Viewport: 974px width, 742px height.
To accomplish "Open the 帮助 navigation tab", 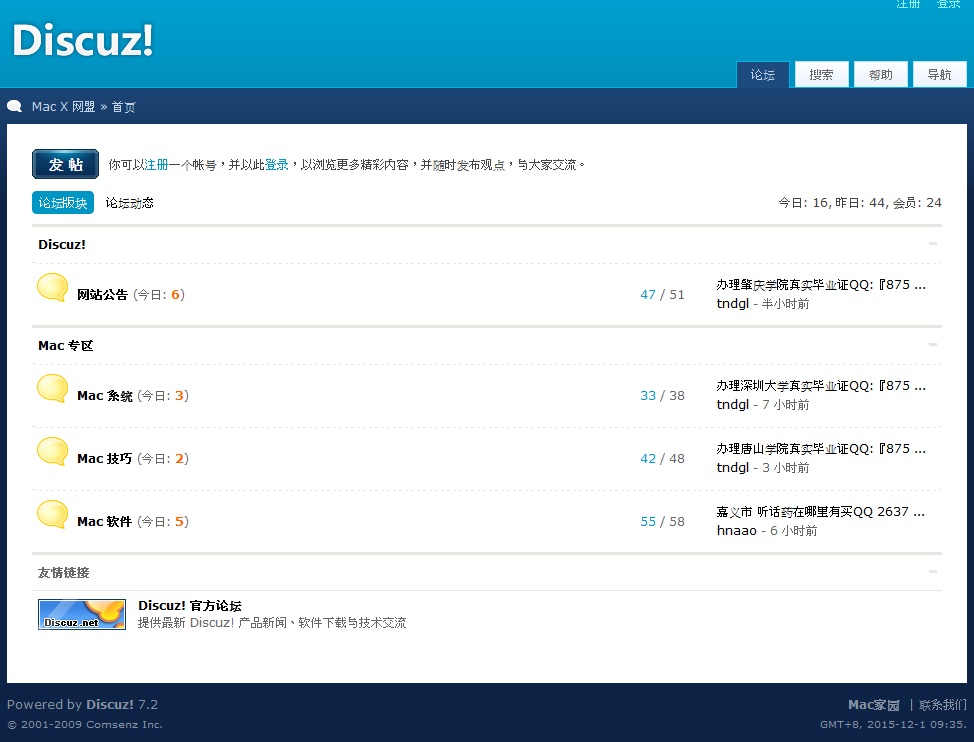I will pos(881,75).
